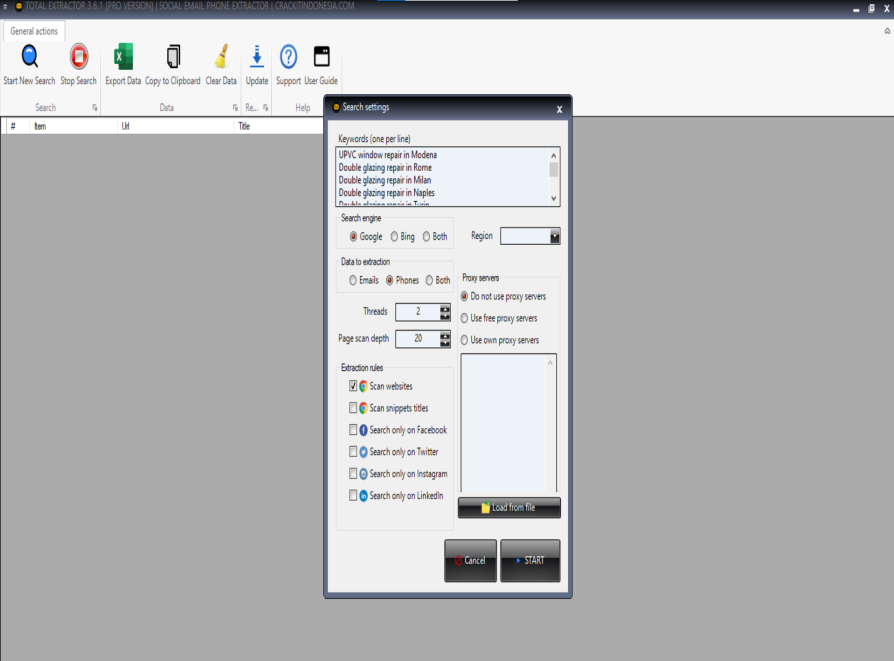Click the Cancel button
This screenshot has width=894, height=661.
[x=470, y=561]
